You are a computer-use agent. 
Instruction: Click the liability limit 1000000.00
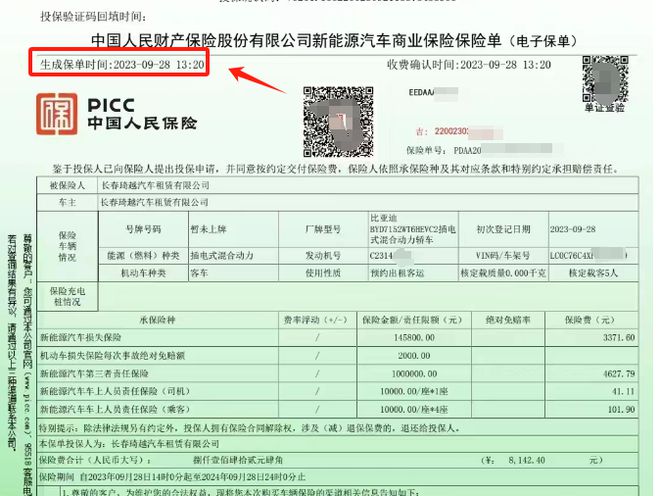pyautogui.click(x=414, y=374)
